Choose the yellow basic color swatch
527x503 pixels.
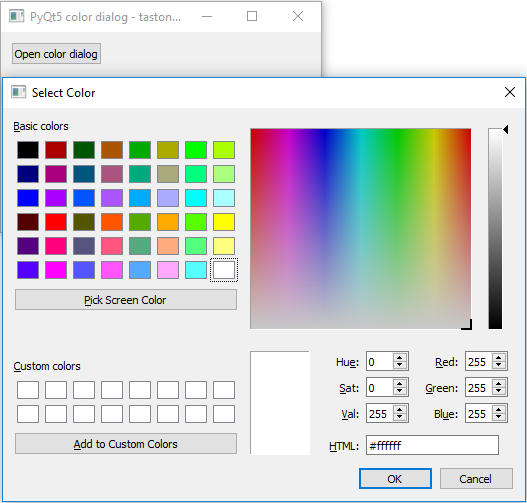224,222
